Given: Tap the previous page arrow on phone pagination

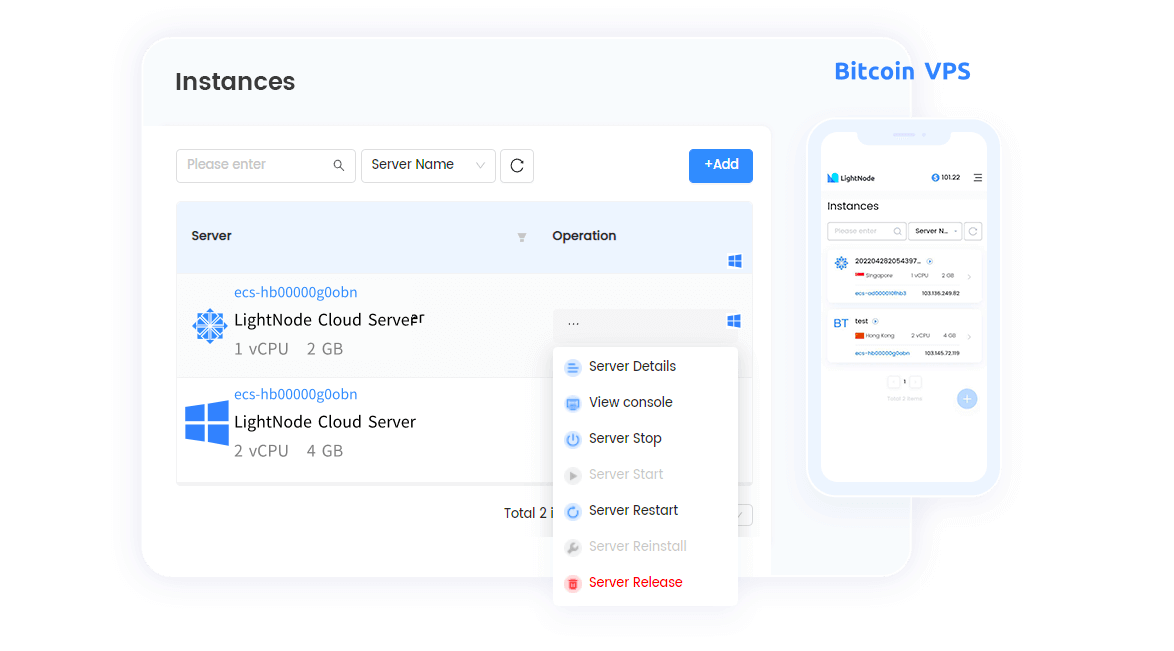Looking at the screenshot, I should (893, 382).
